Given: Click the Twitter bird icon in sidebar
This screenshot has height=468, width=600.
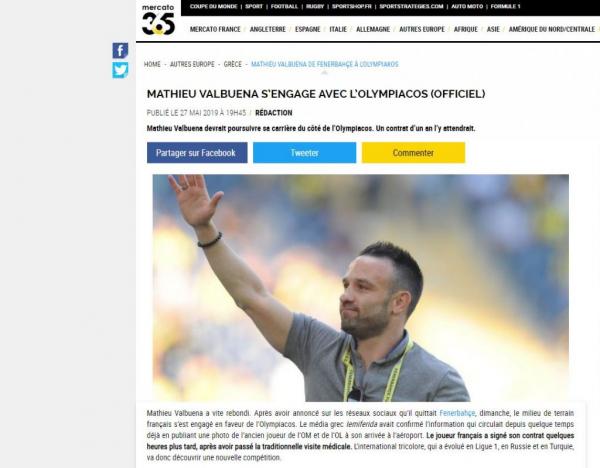Looking at the screenshot, I should pos(120,70).
